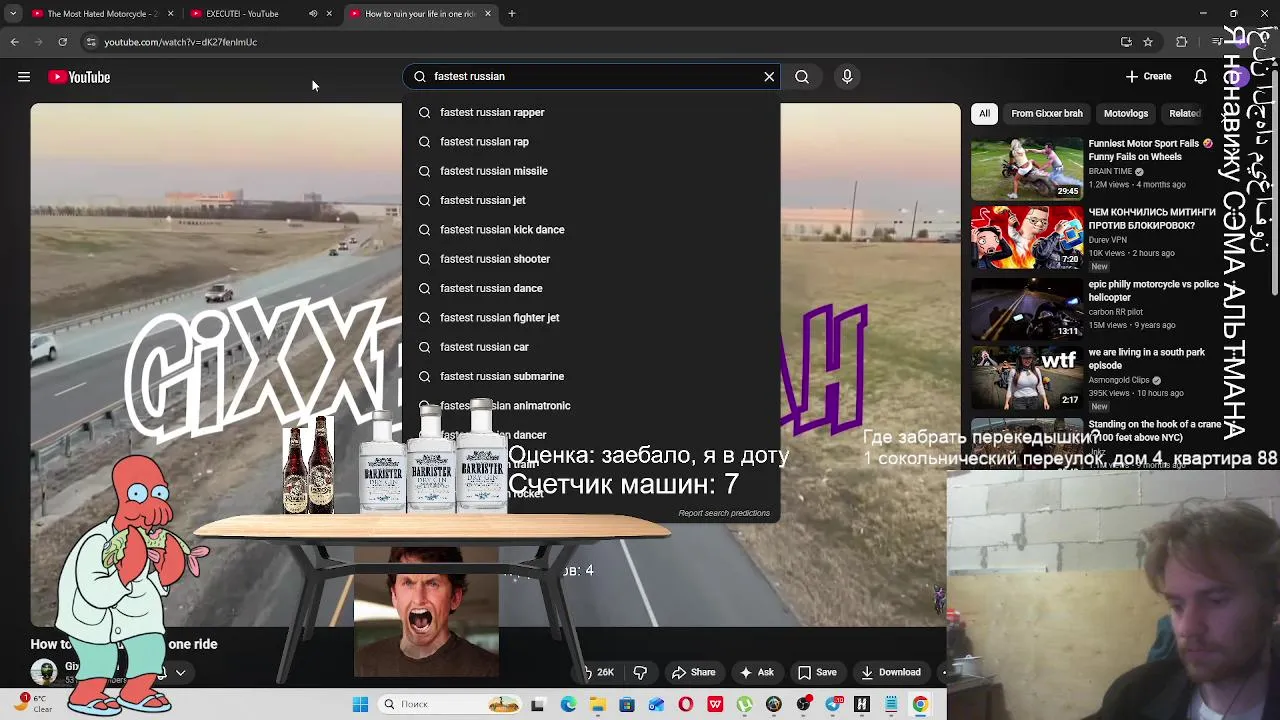Open Windows Start menu
The image size is (1280, 720).
point(360,704)
